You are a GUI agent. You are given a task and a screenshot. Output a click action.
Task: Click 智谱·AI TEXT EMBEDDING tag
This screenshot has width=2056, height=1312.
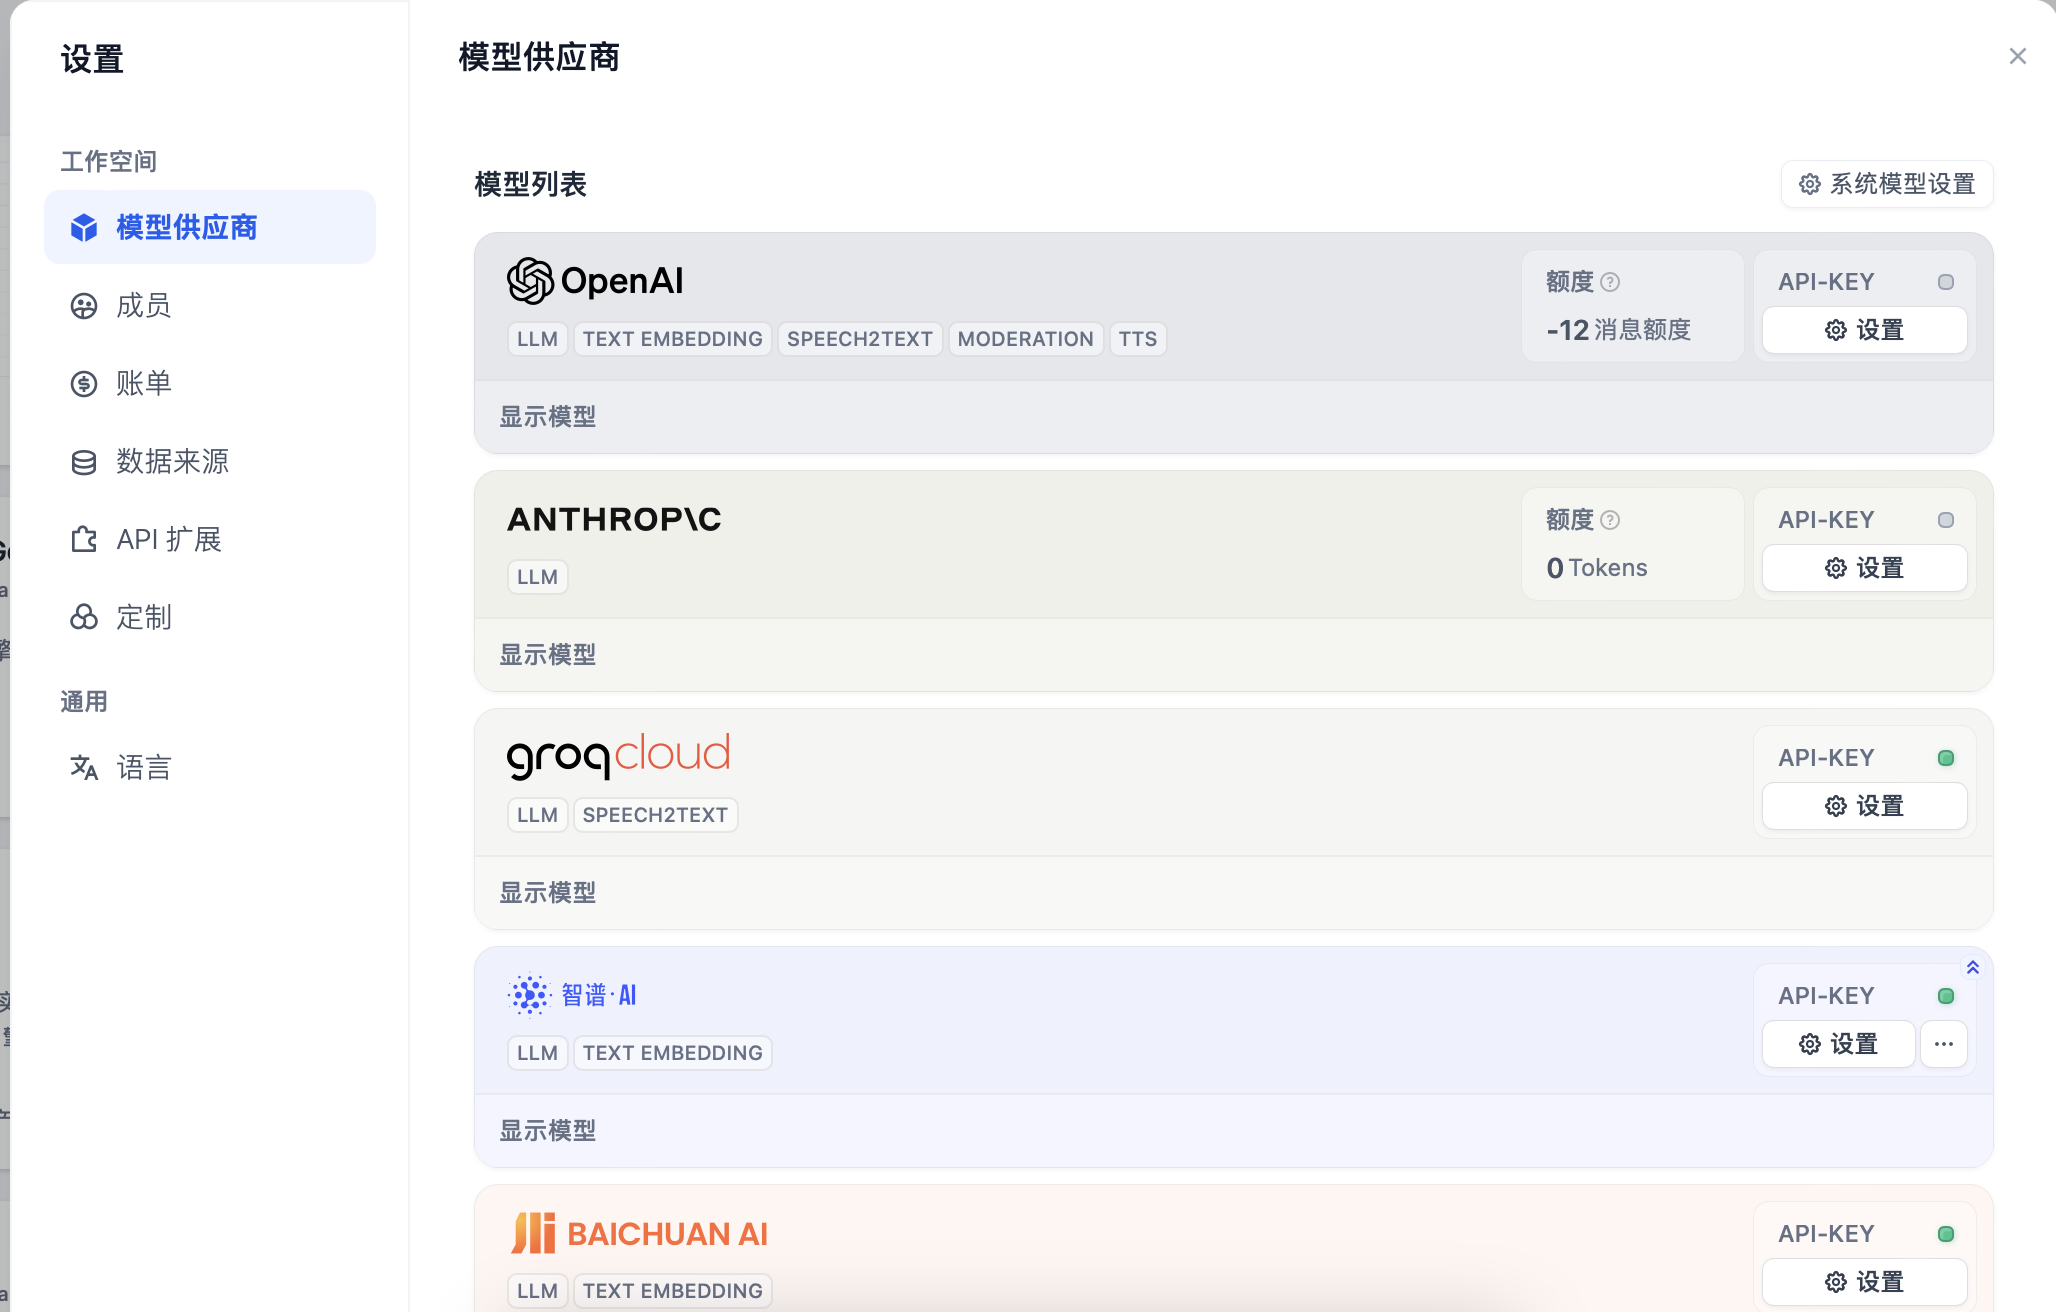672,1053
